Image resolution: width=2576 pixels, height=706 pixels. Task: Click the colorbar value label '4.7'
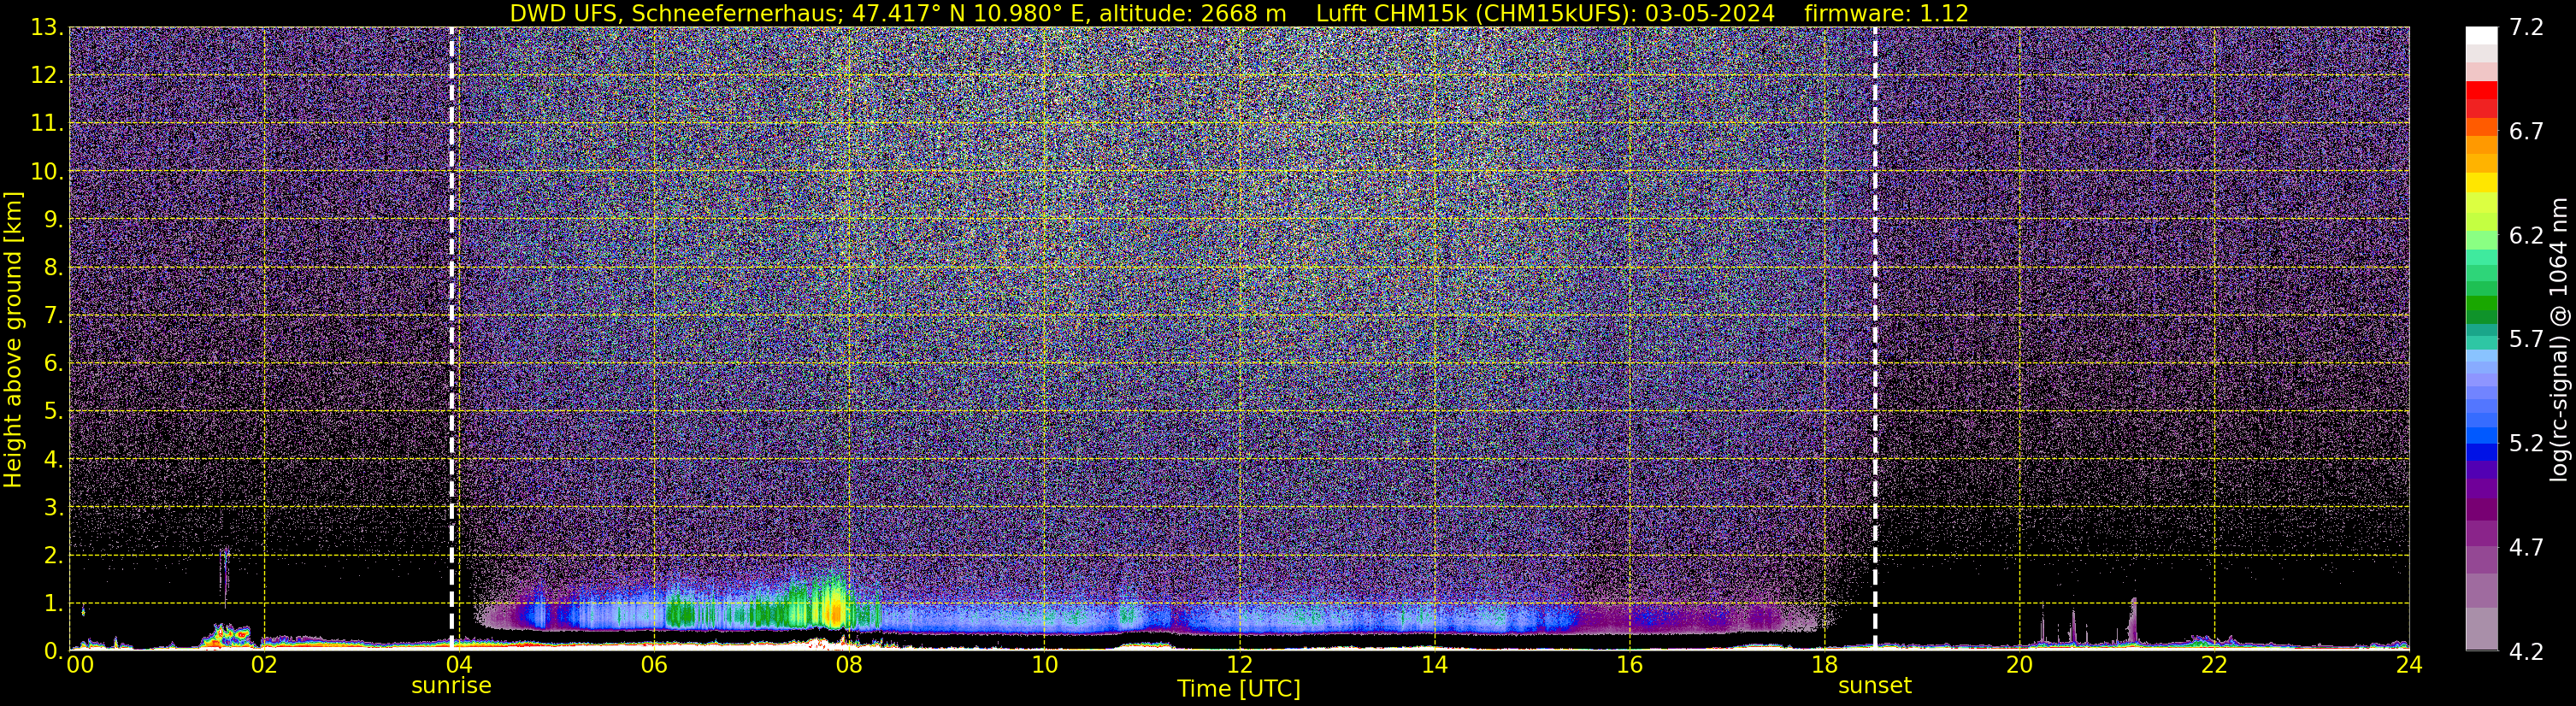pyautogui.click(x=2526, y=548)
